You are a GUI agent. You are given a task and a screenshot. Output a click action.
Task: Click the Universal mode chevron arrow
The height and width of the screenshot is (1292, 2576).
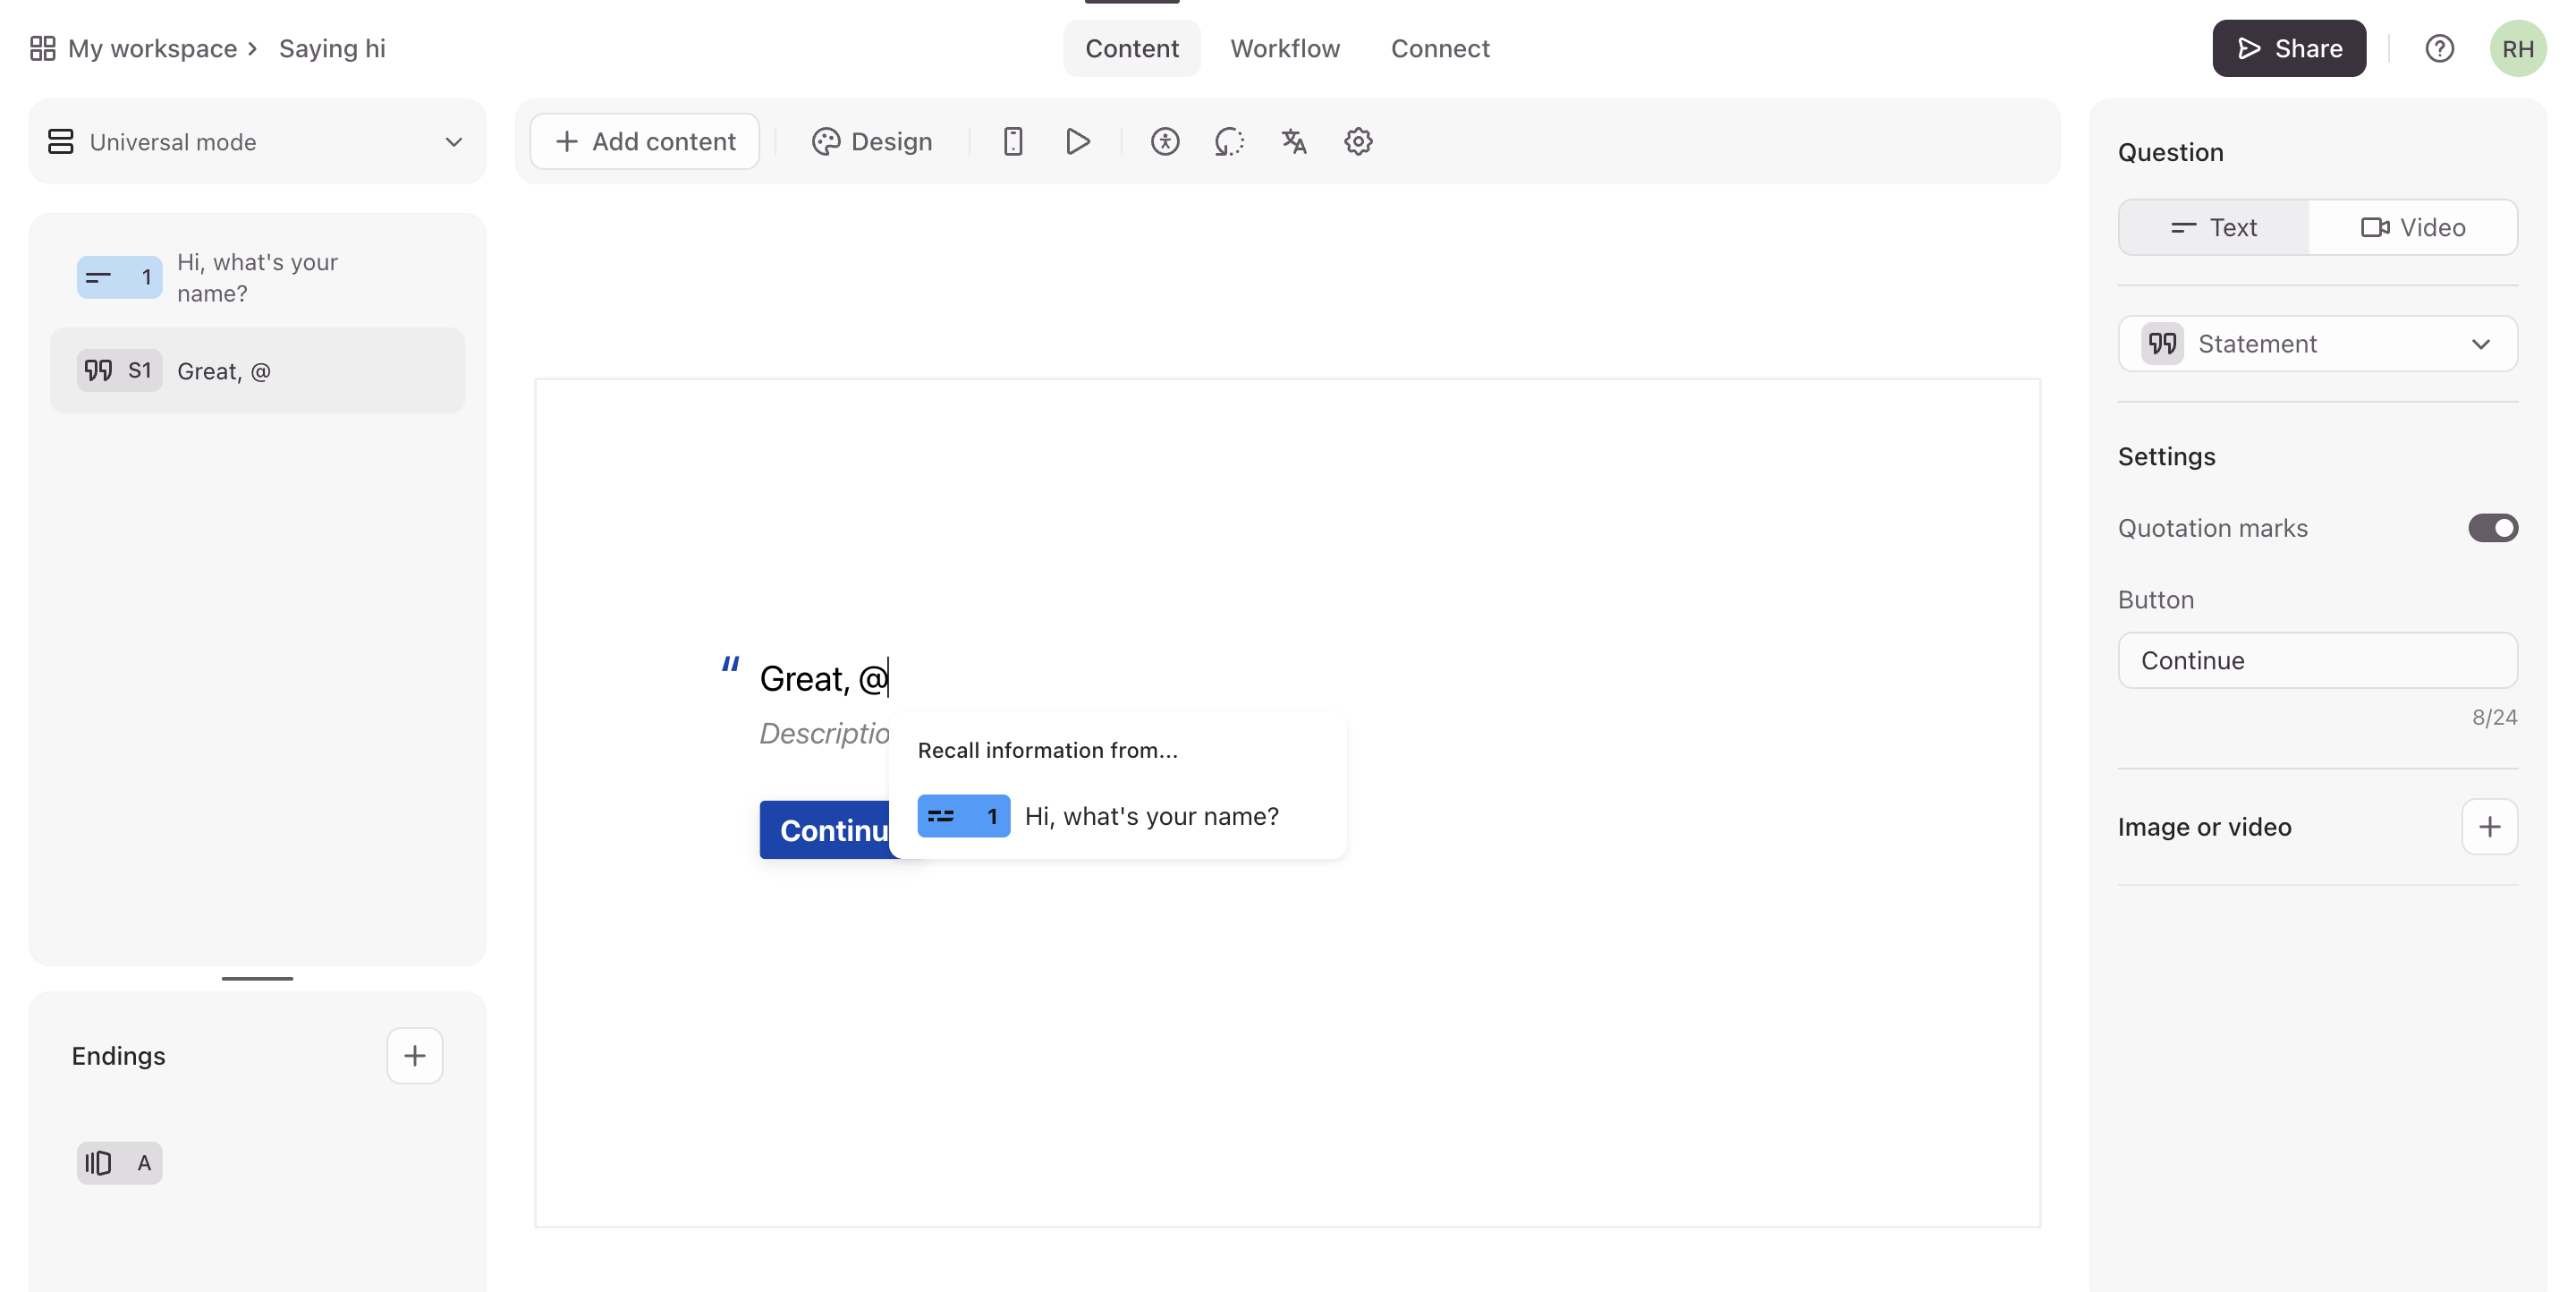[453, 141]
